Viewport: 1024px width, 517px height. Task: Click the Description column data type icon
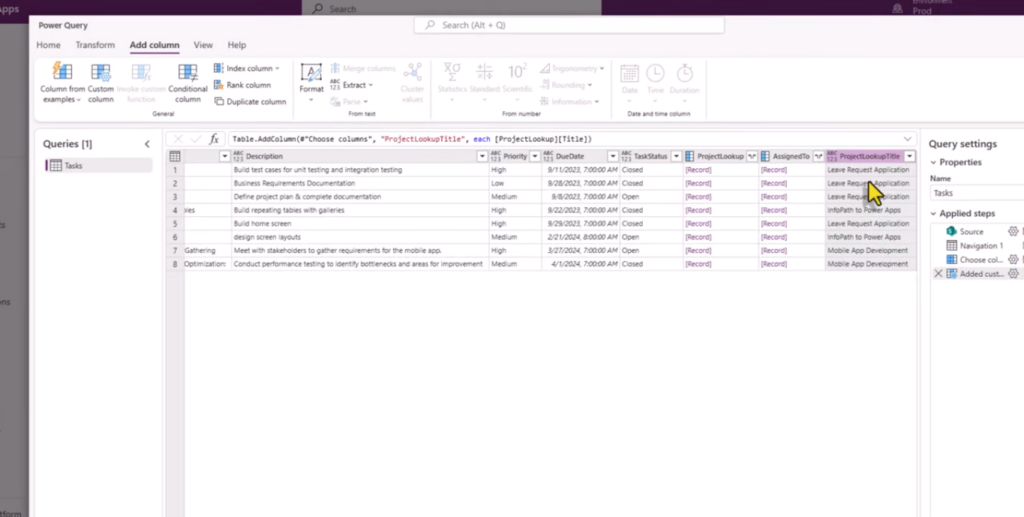point(238,156)
